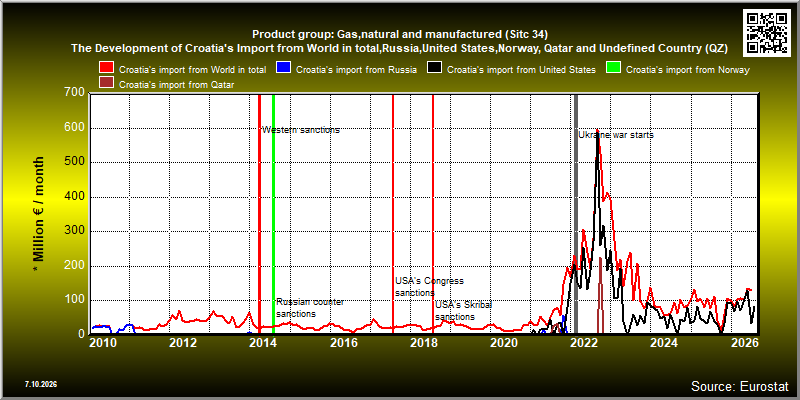Click 'Croatia's import from World in total' label

coord(192,70)
